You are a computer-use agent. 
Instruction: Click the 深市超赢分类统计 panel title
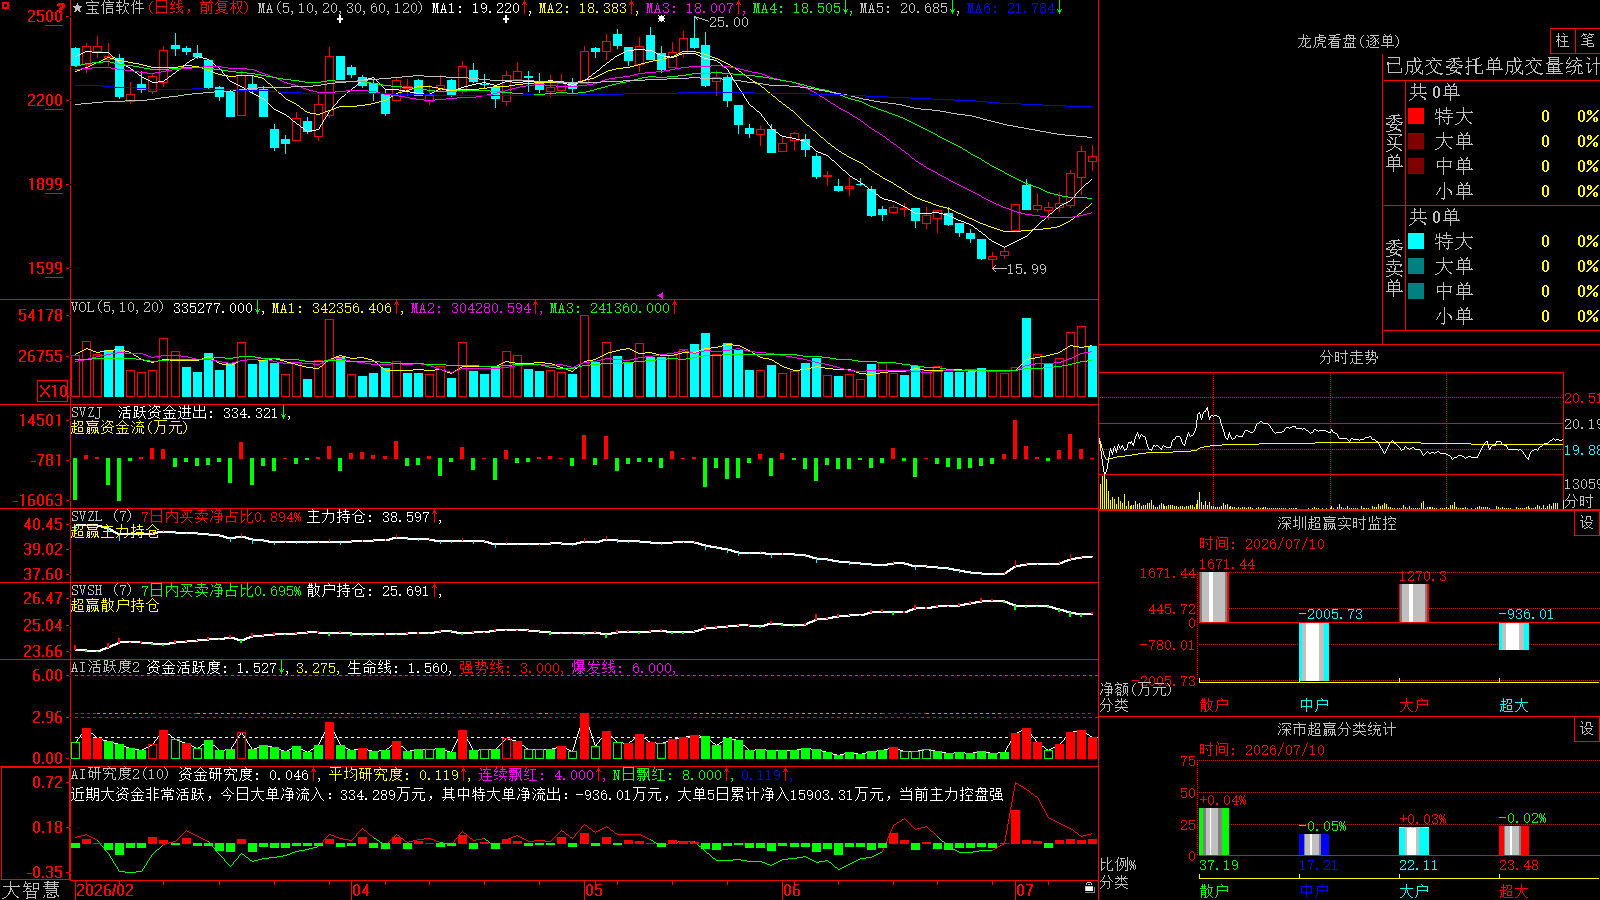tap(1337, 729)
